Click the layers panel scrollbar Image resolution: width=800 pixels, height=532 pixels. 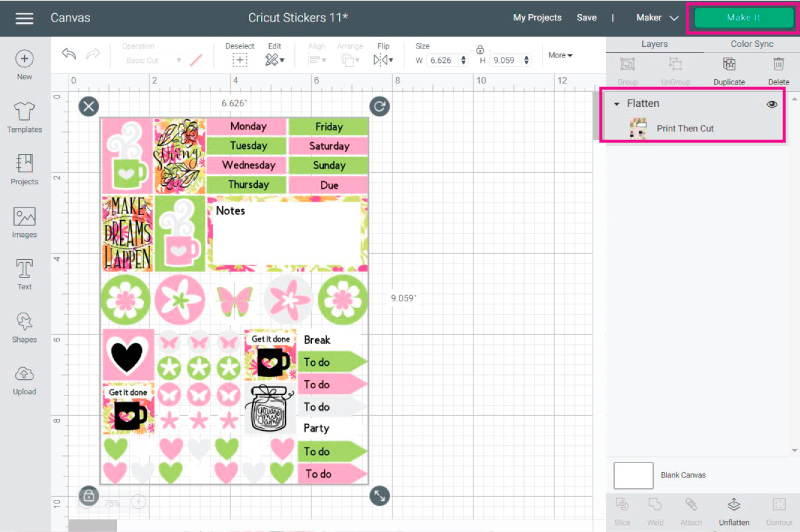coord(794,275)
